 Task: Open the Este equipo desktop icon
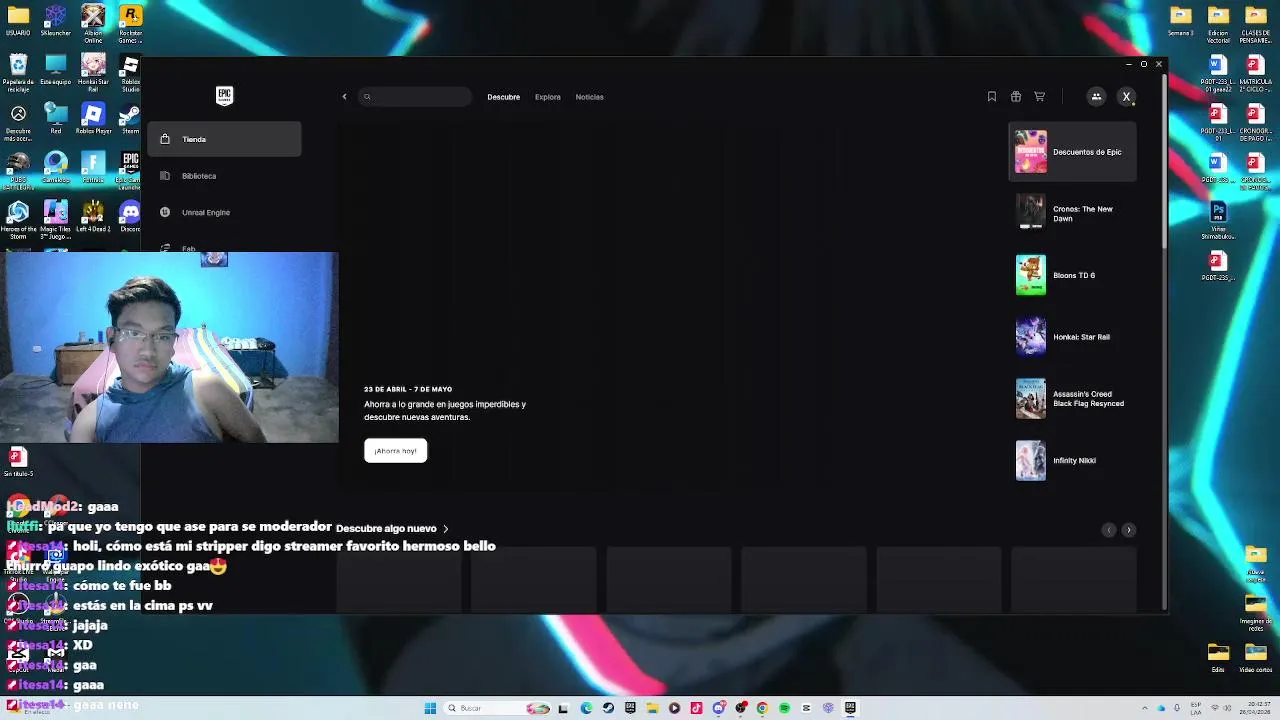(x=55, y=70)
